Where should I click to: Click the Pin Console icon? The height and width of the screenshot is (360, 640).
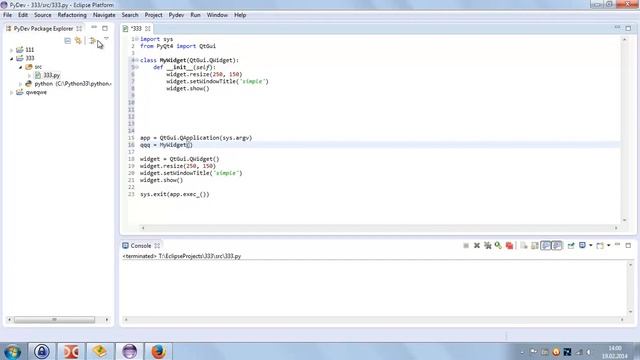571,246
